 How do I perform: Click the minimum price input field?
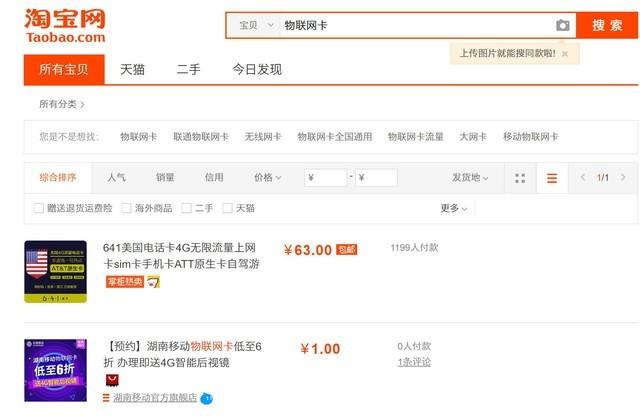pos(326,178)
